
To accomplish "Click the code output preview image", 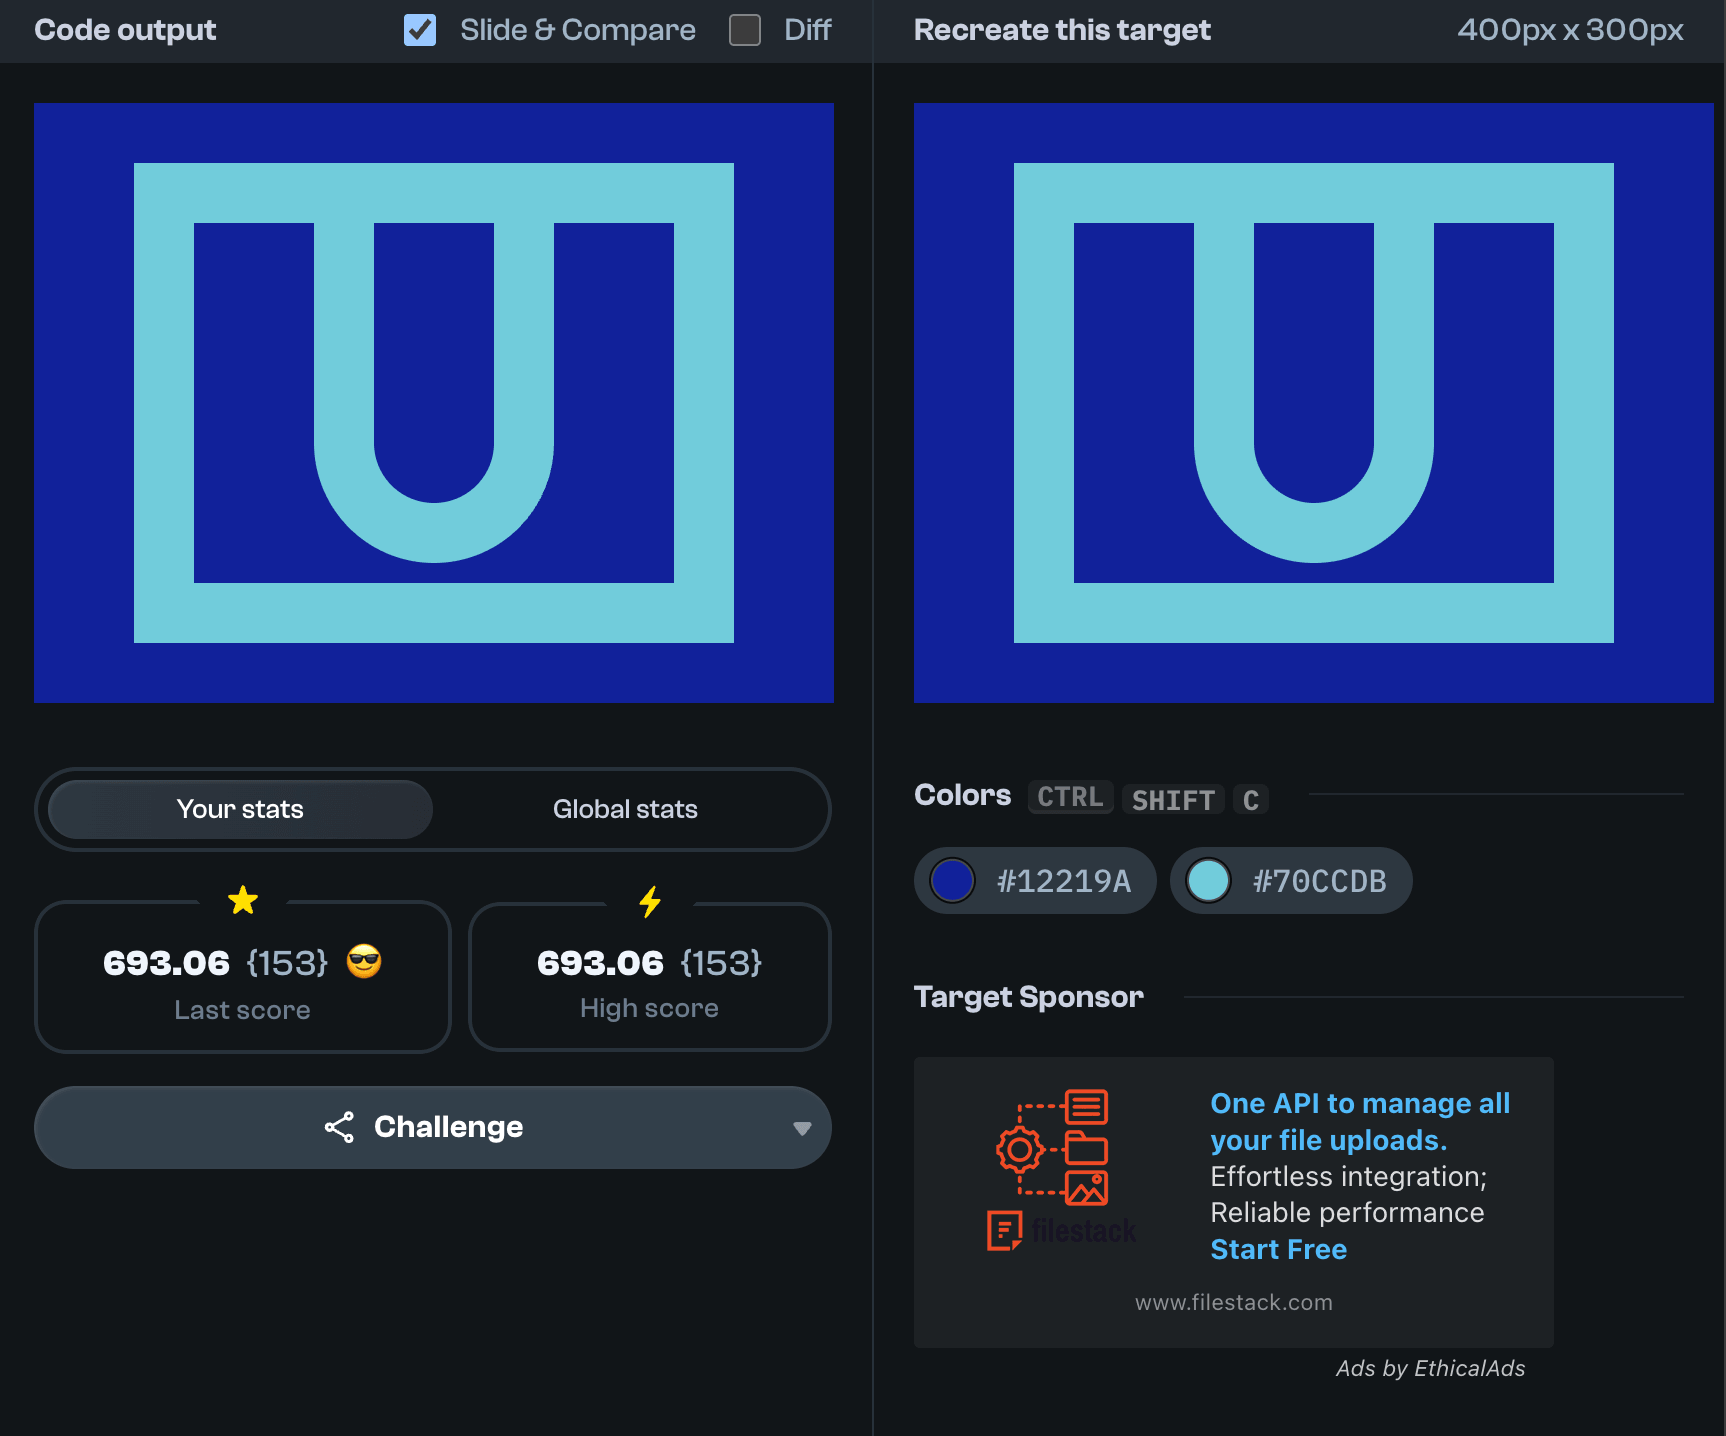I will (434, 403).
